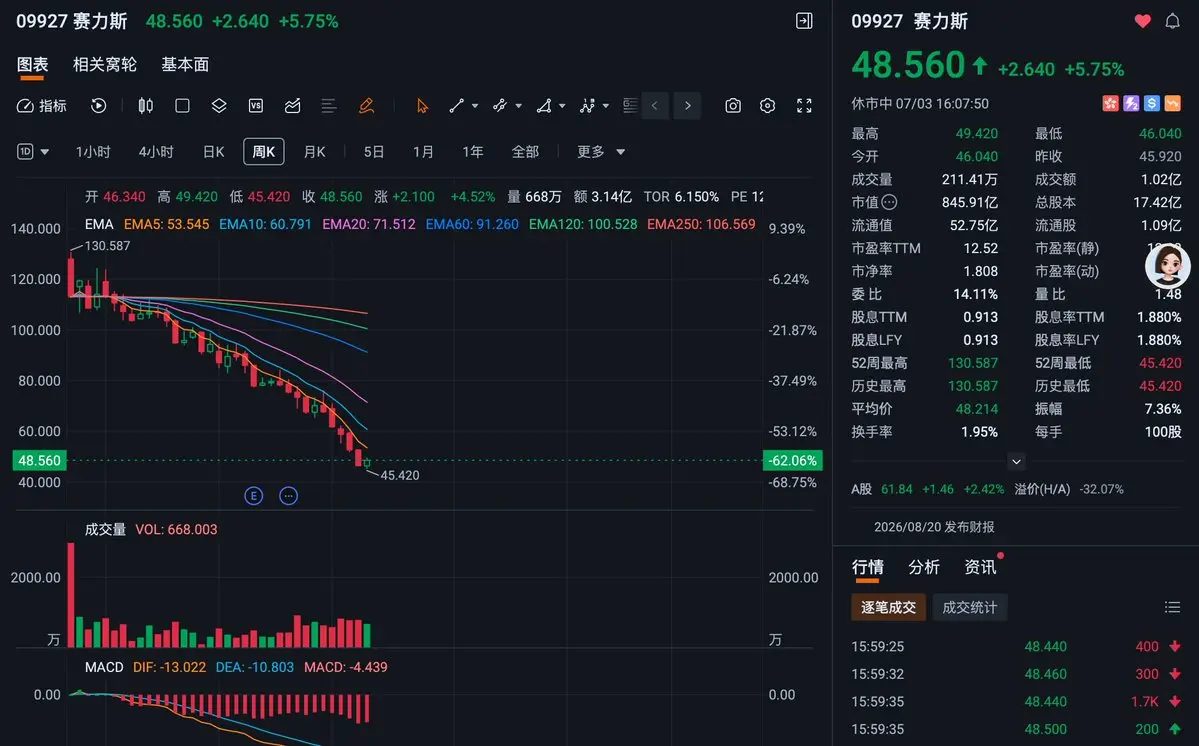Click the ellipsis event marker on chart
Image resolution: width=1199 pixels, height=746 pixels.
click(288, 496)
